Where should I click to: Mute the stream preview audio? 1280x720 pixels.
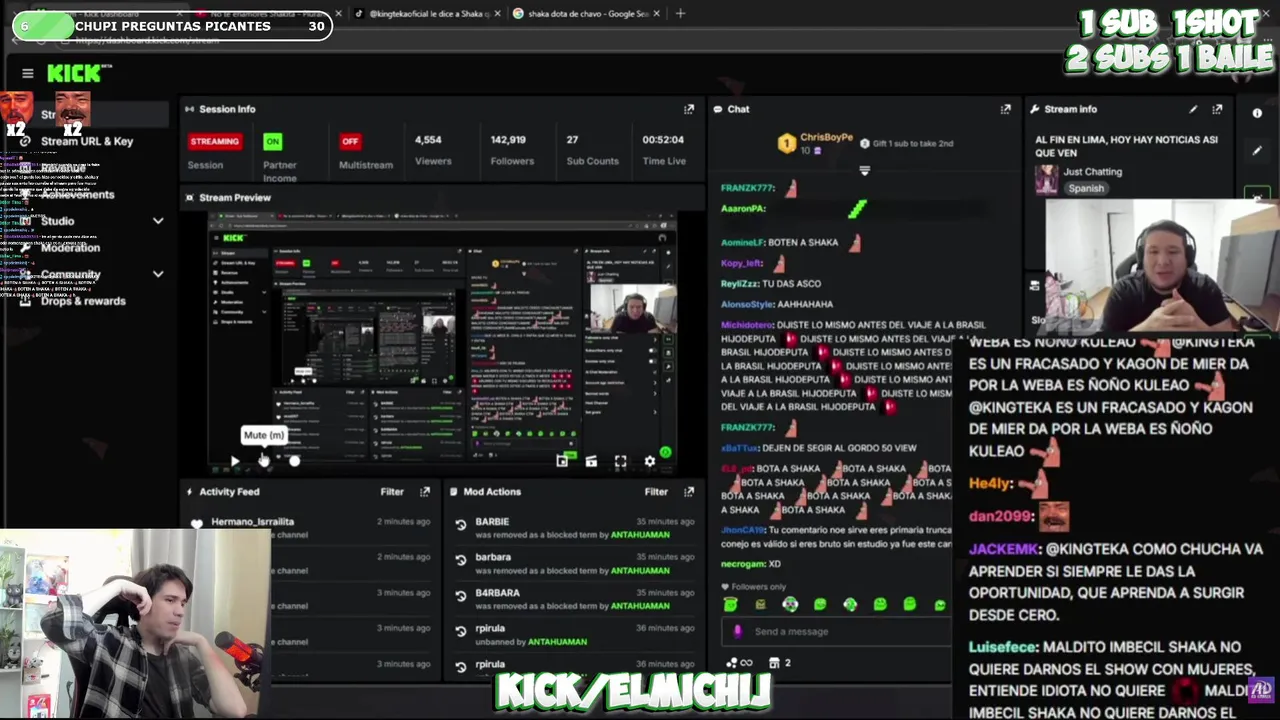263,461
